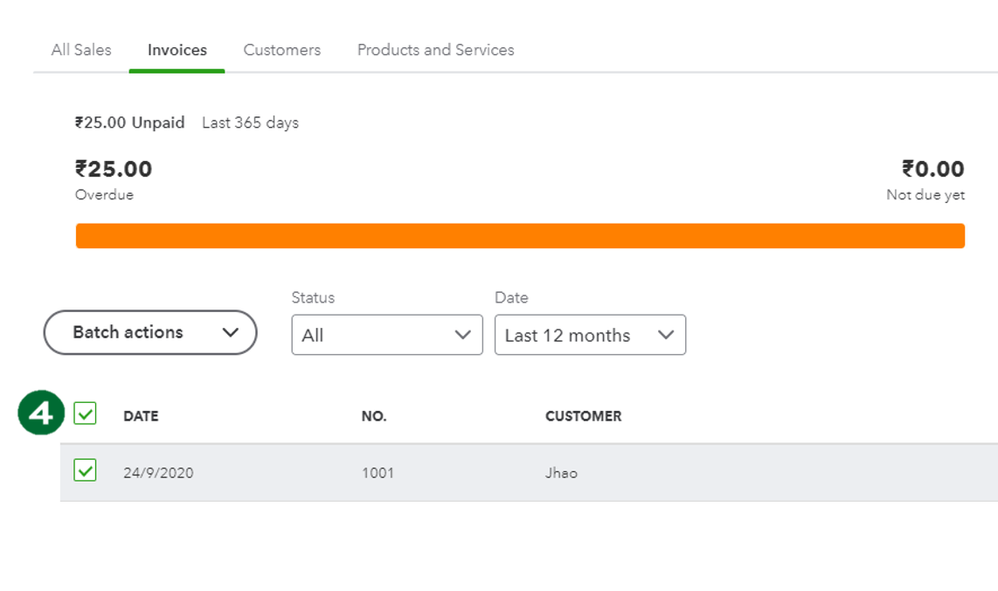Open the All Sales tab

click(81, 50)
